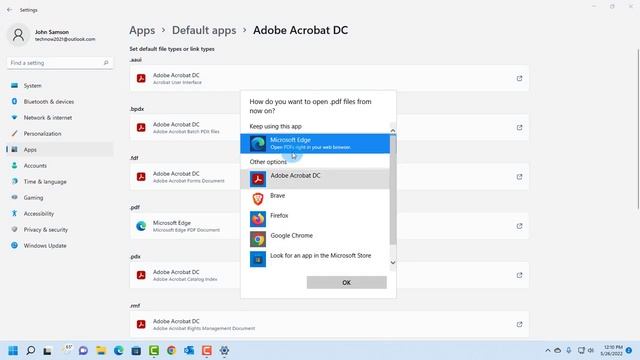Open external link icon for .rmf row
The height and width of the screenshot is (360, 640).
[x=519, y=324]
